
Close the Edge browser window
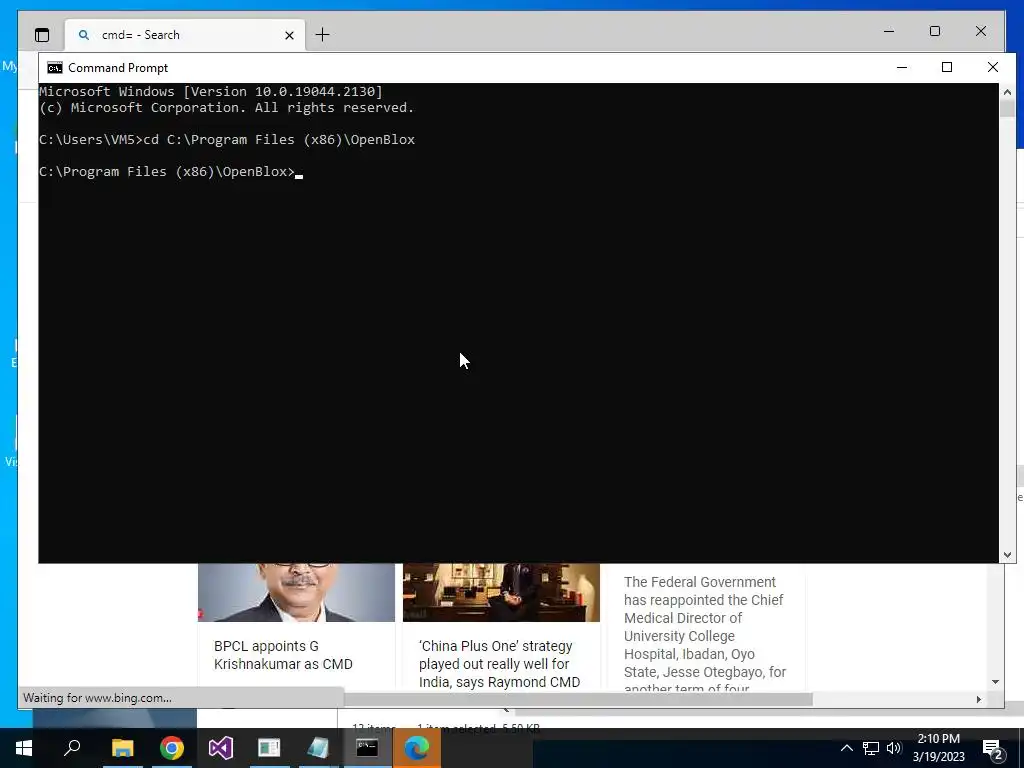[981, 31]
